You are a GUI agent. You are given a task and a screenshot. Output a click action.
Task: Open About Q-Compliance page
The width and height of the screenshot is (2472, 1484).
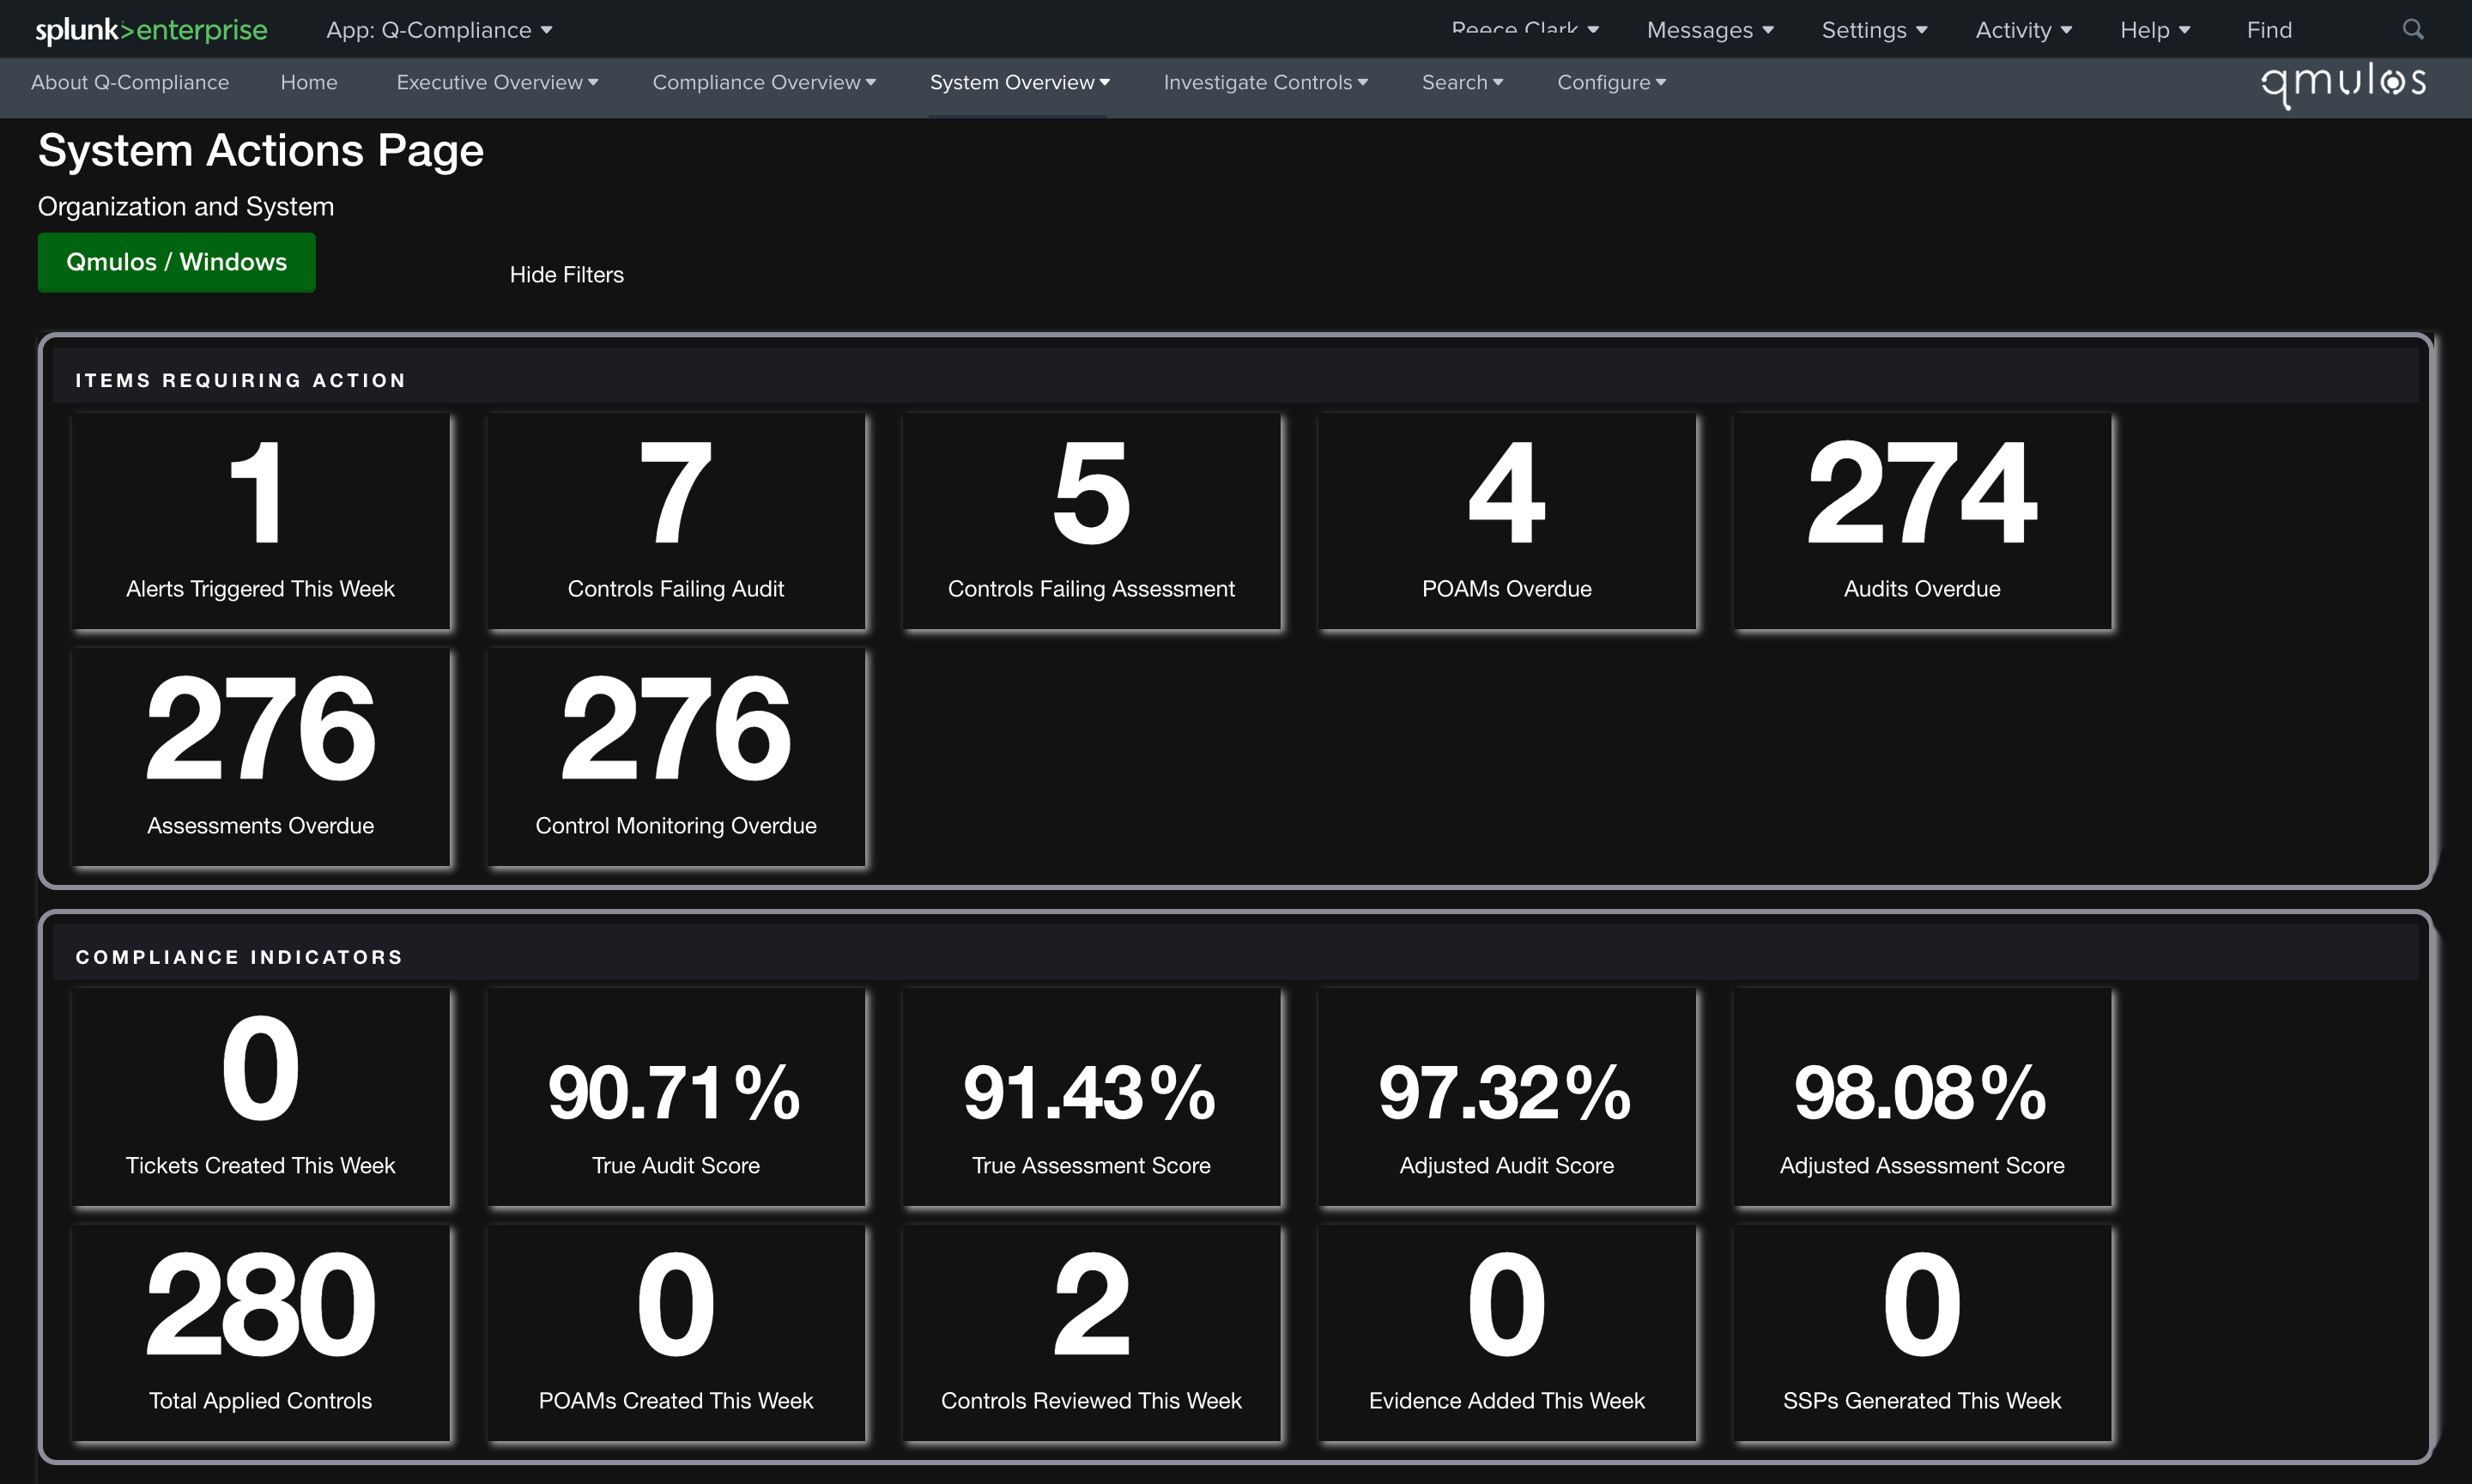coord(130,82)
